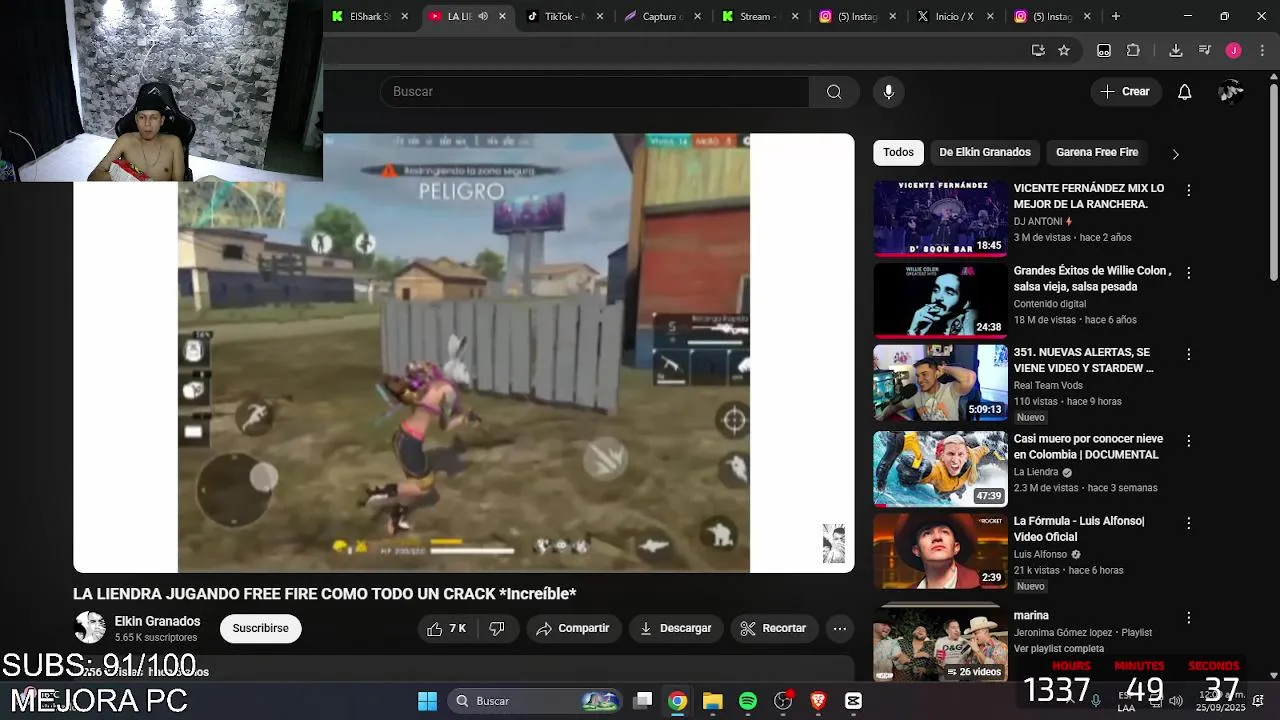The height and width of the screenshot is (720, 1280).
Task: Open Task View on the taskbar
Action: pyautogui.click(x=643, y=701)
